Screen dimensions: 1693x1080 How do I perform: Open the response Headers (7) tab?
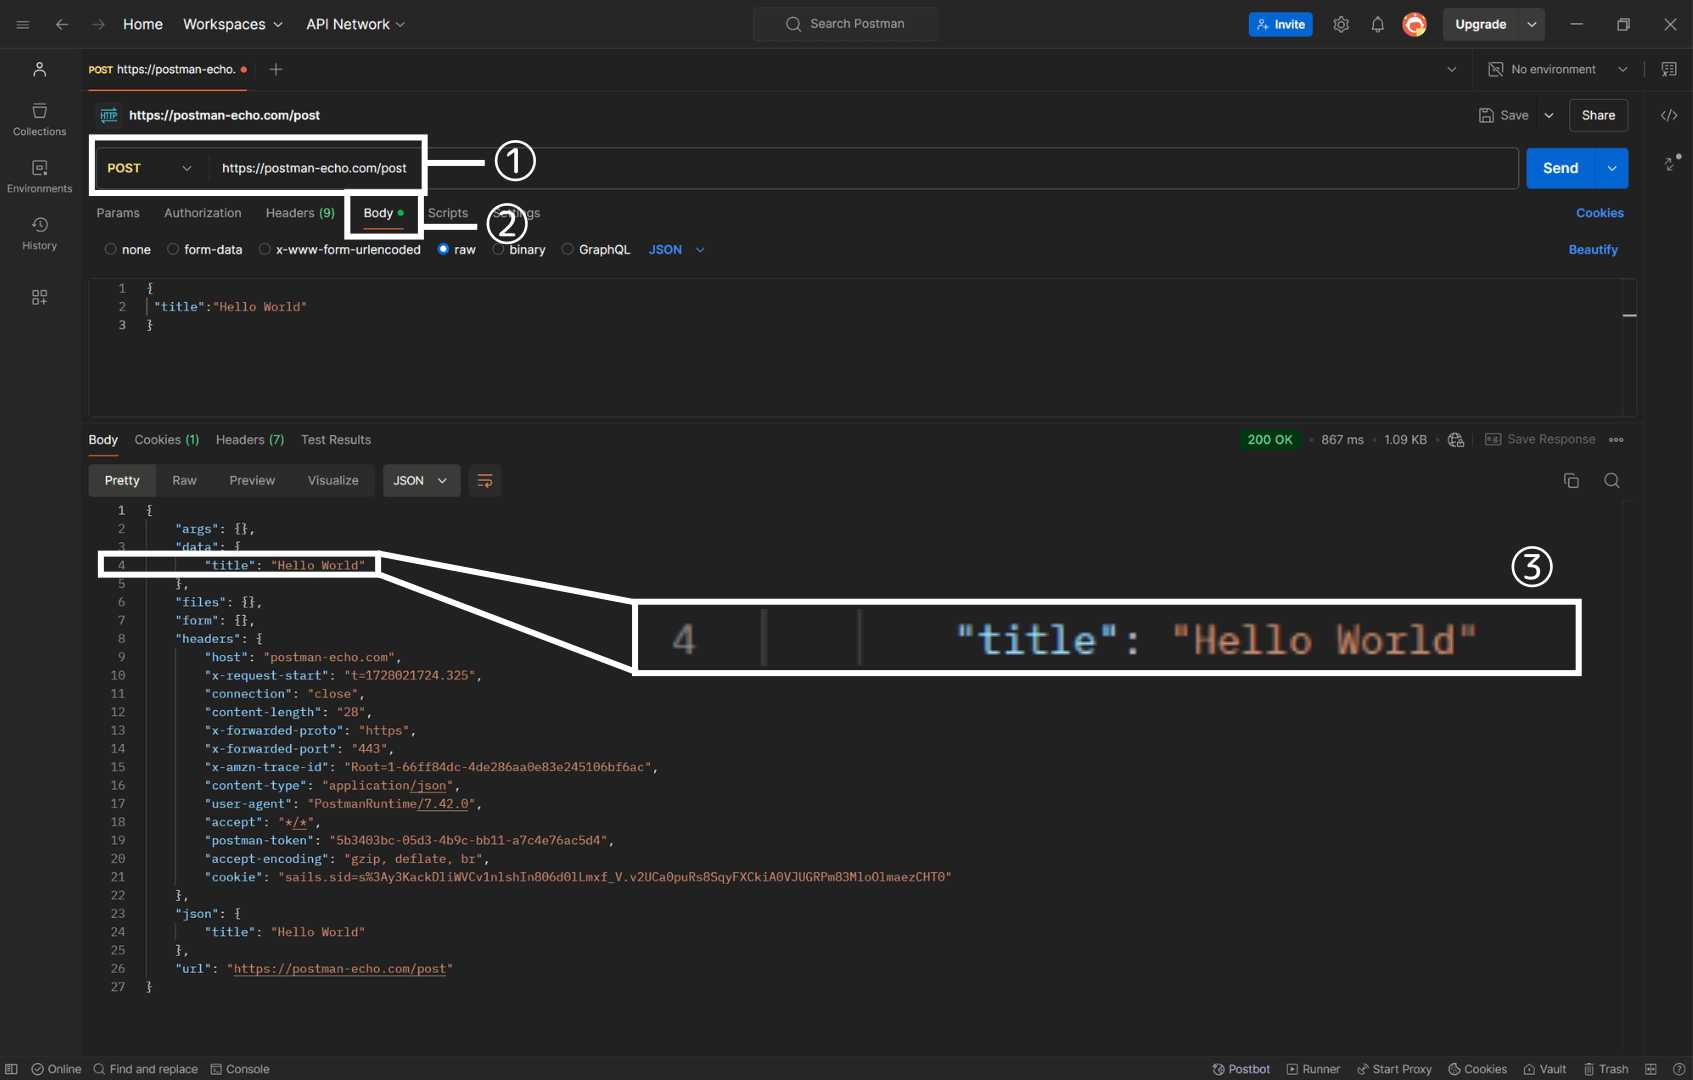point(250,440)
